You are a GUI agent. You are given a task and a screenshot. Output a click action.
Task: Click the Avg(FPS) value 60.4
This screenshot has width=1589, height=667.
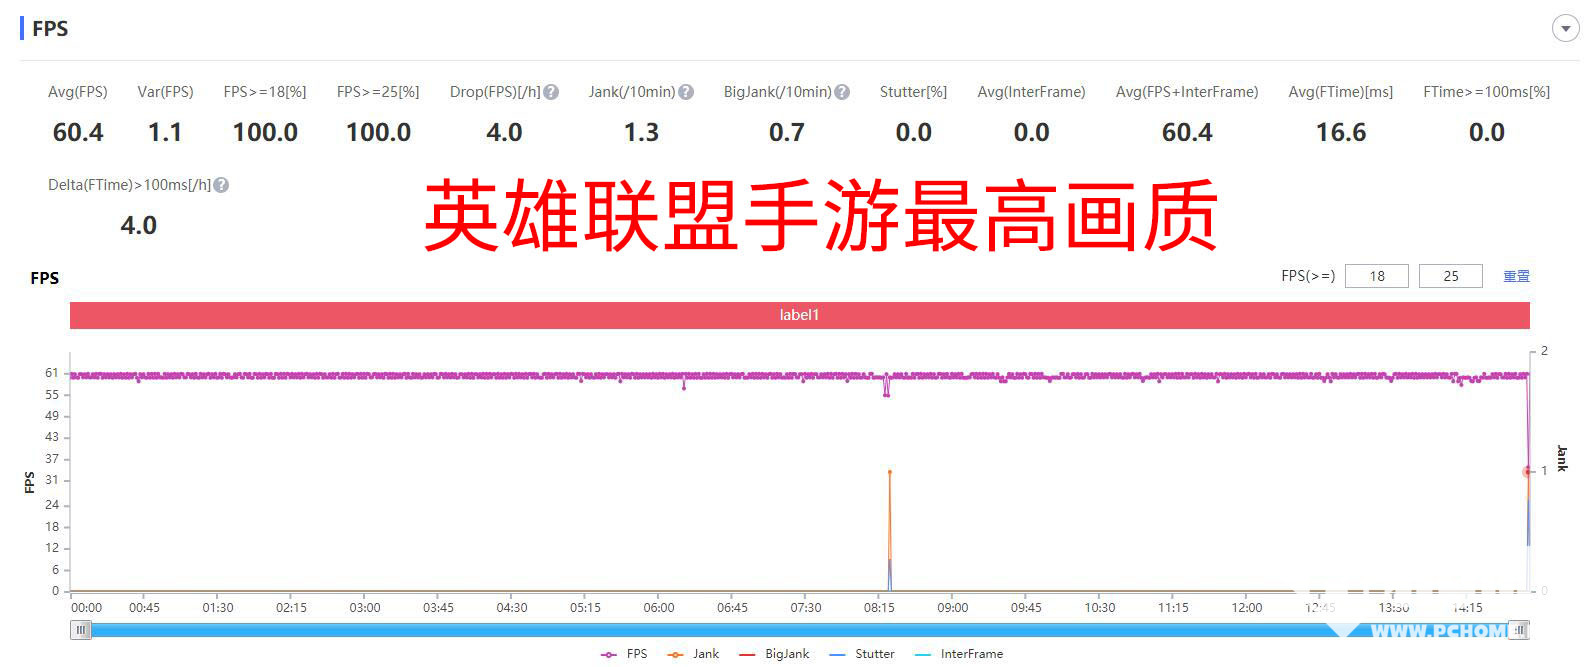(78, 133)
